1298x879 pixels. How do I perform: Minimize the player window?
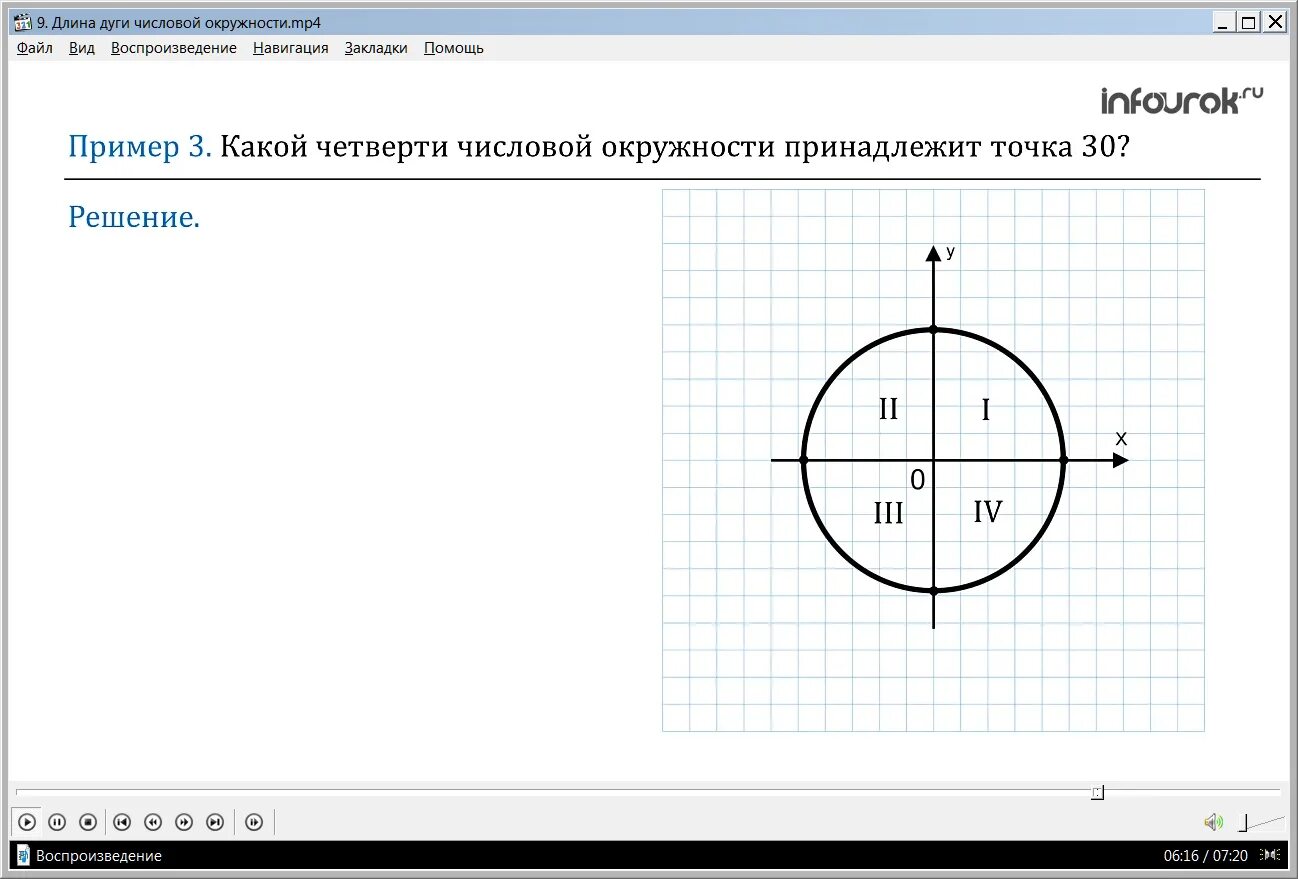pyautogui.click(x=1224, y=22)
